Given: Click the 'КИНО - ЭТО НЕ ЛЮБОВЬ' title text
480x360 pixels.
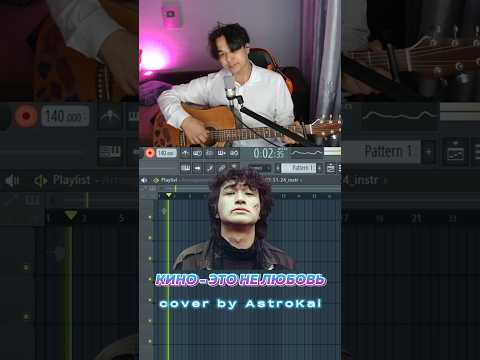Looking at the screenshot, I should pyautogui.click(x=240, y=280).
